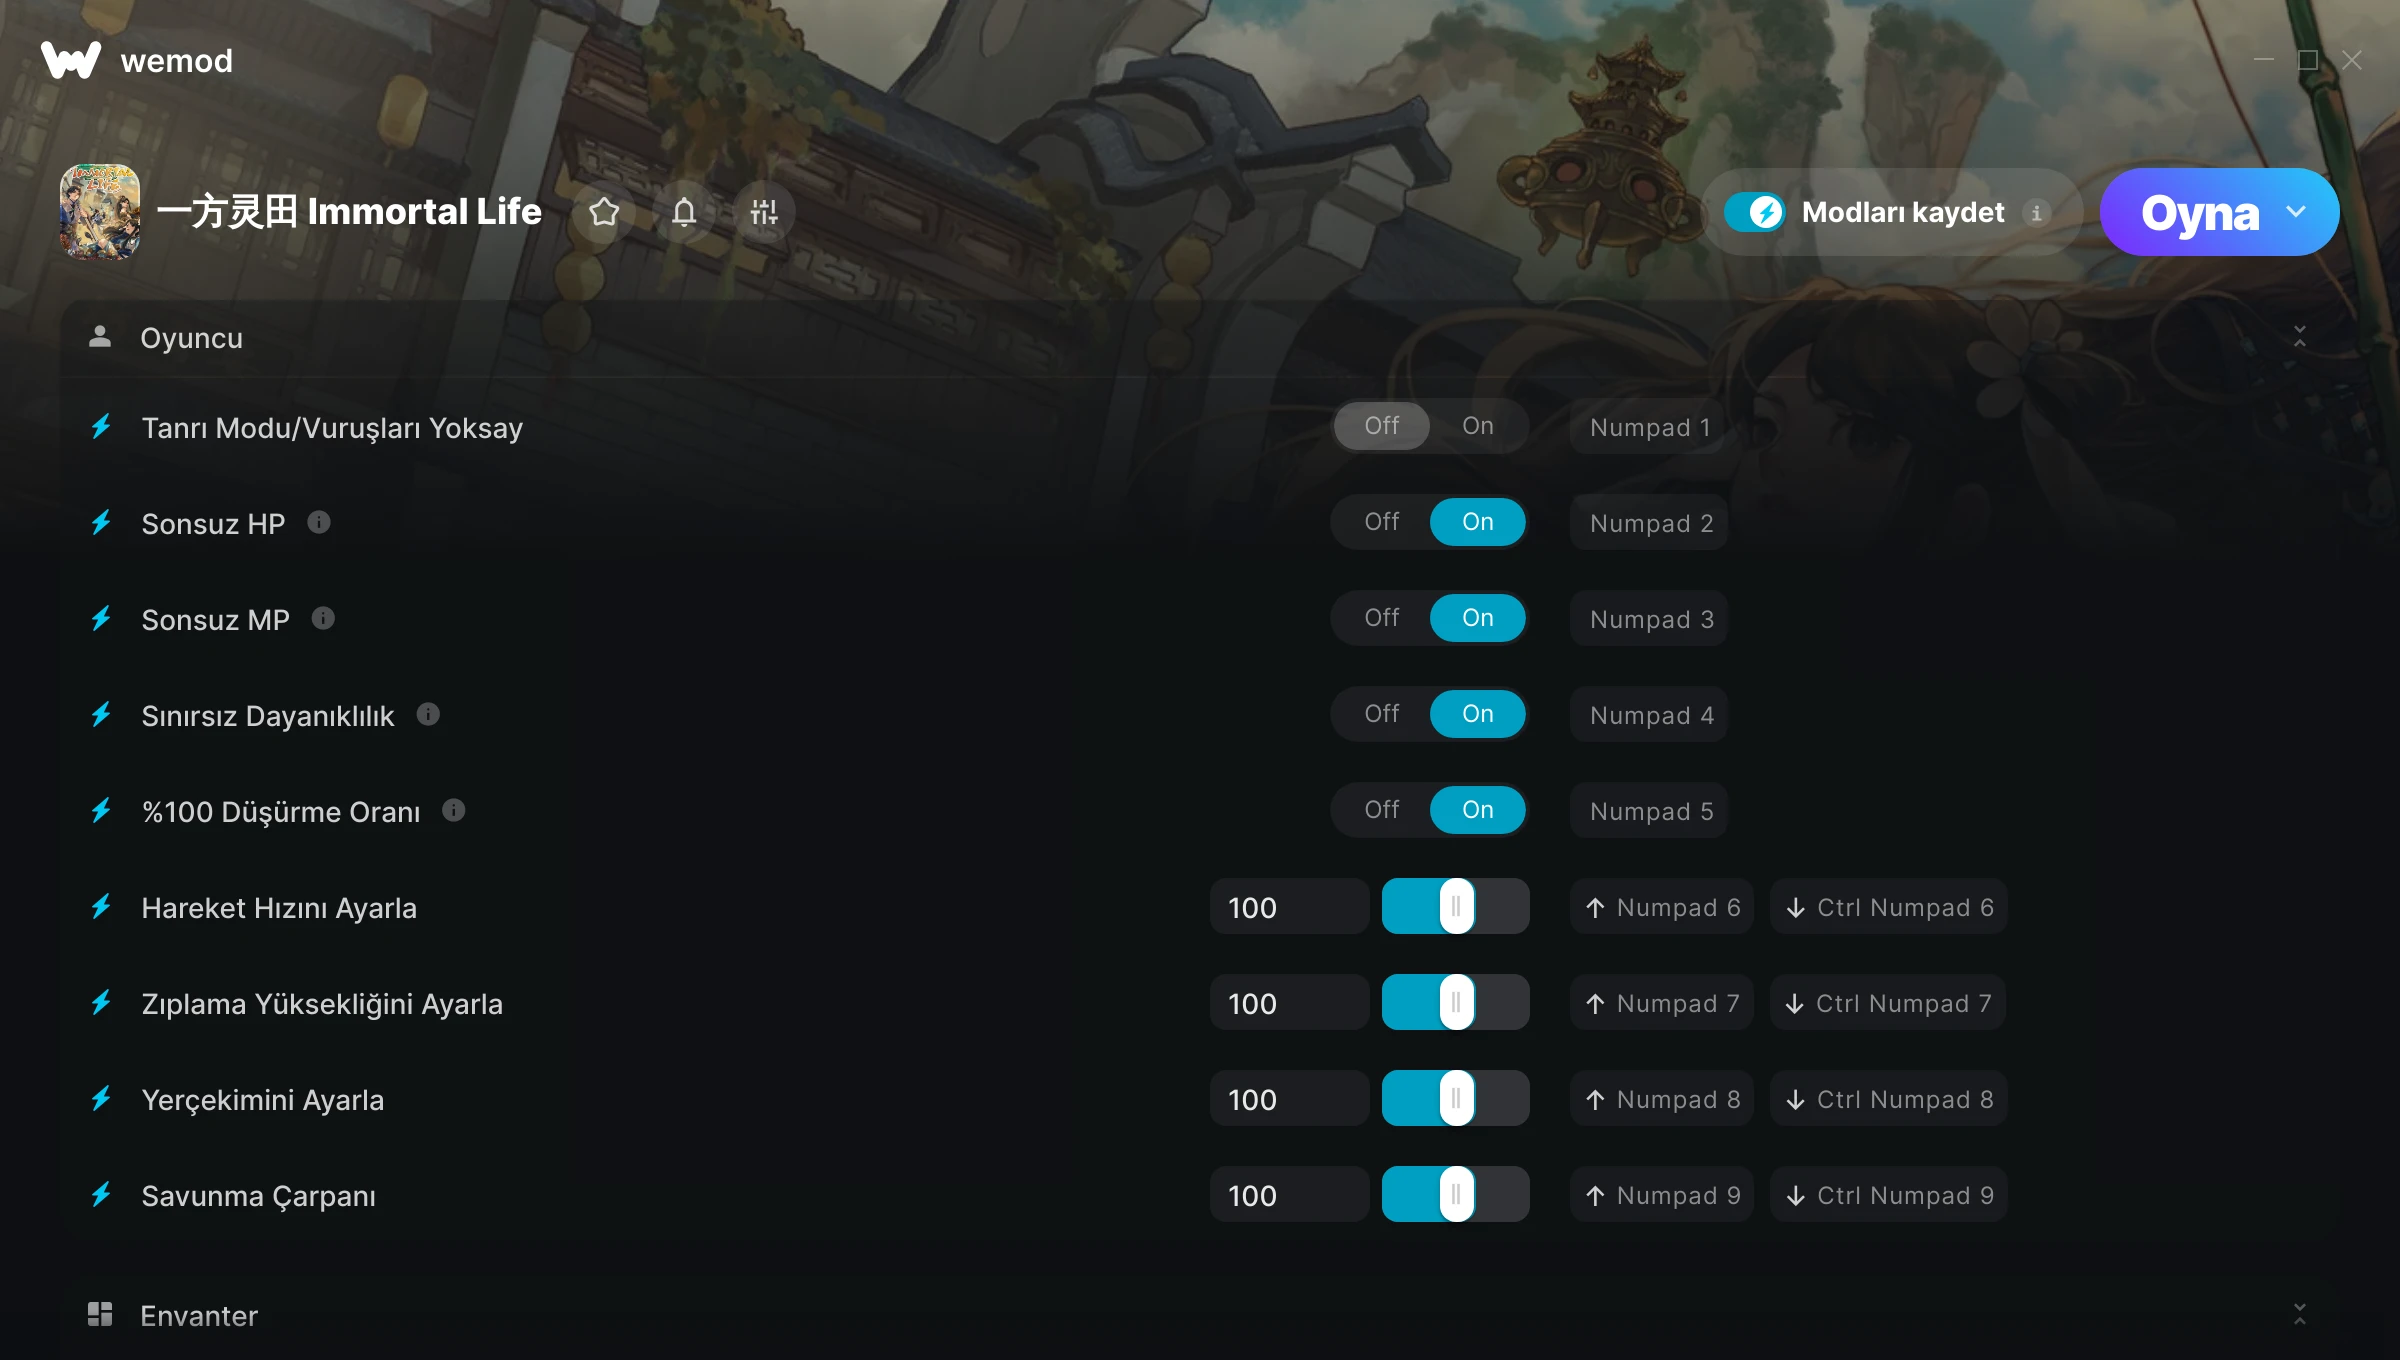Image resolution: width=2400 pixels, height=1360 pixels.
Task: Toggle the Modları kaydet switch
Action: pyautogui.click(x=1754, y=212)
